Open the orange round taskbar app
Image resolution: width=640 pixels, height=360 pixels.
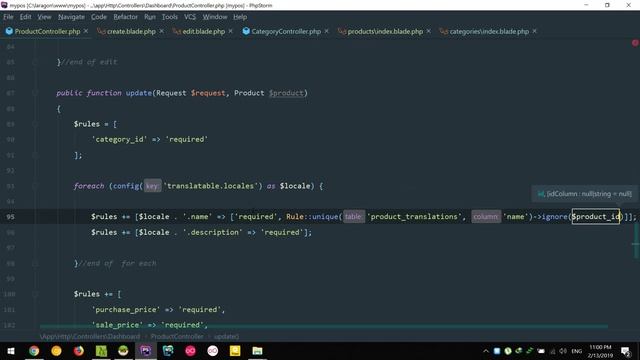point(56,351)
